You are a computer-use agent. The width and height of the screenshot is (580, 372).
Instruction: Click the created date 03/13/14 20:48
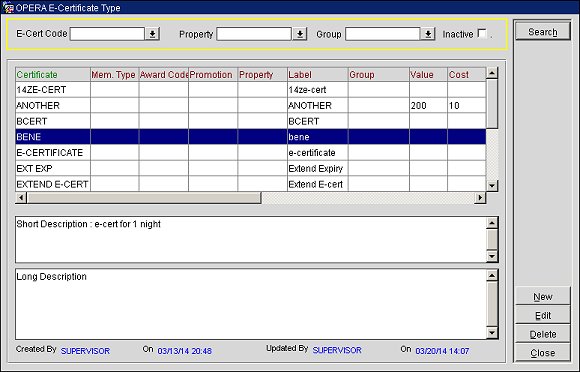185,351
